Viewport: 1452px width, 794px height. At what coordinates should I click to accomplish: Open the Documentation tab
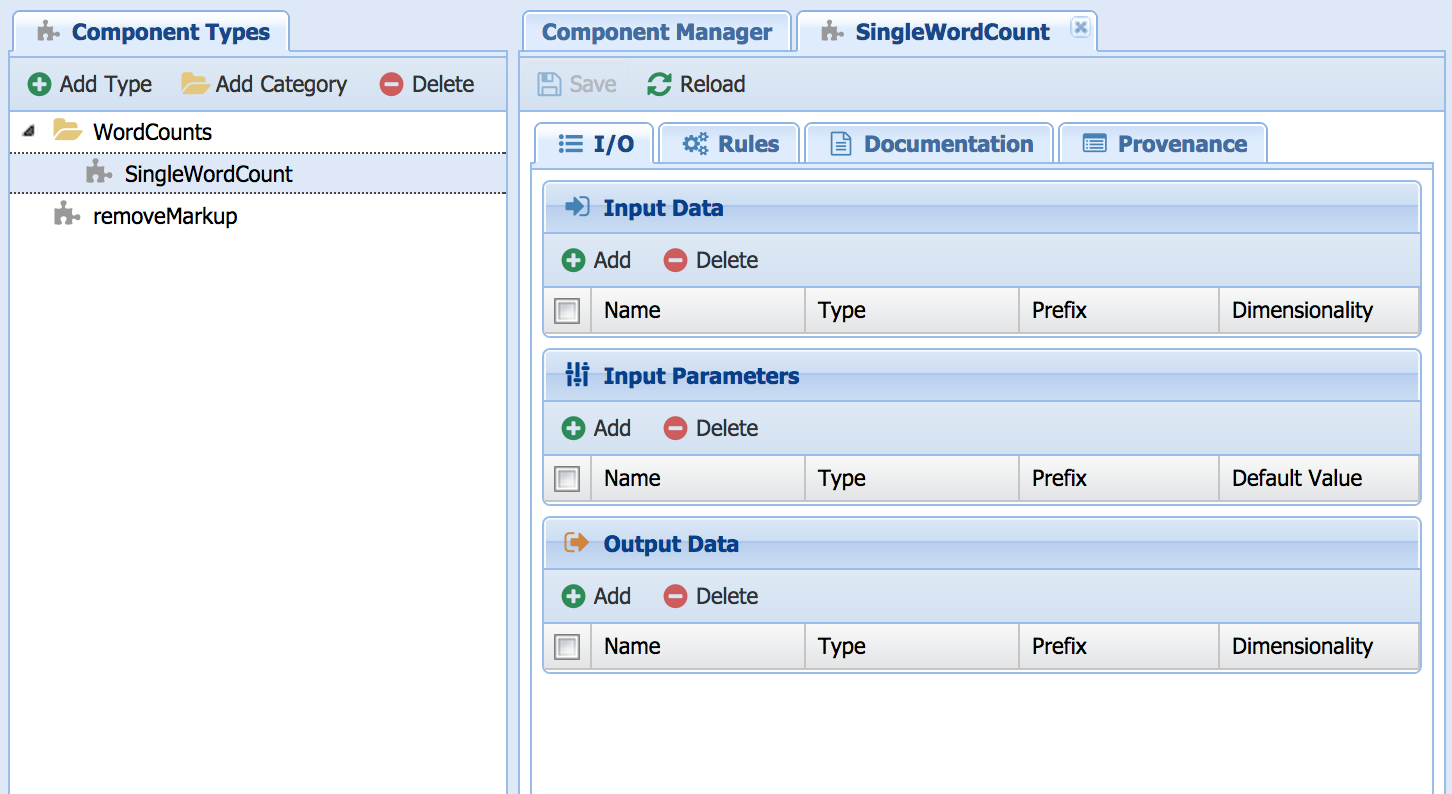930,144
